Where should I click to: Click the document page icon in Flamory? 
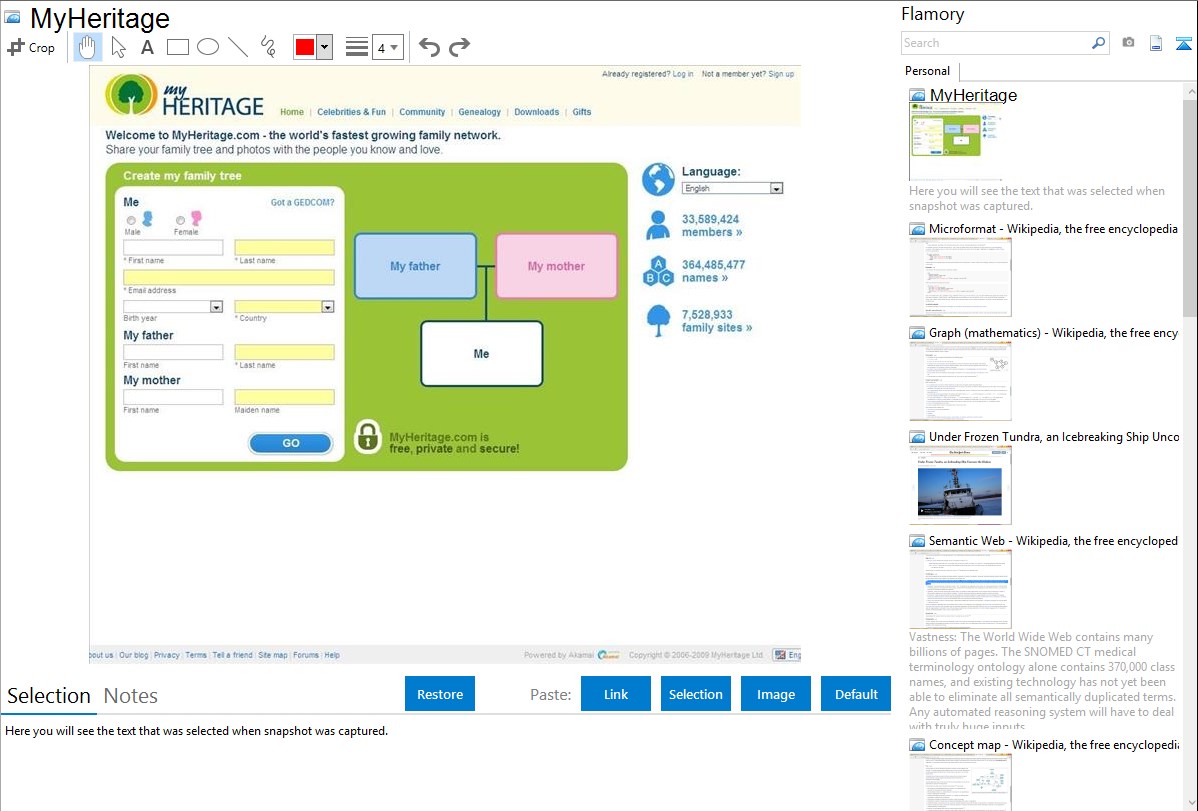(x=1156, y=43)
